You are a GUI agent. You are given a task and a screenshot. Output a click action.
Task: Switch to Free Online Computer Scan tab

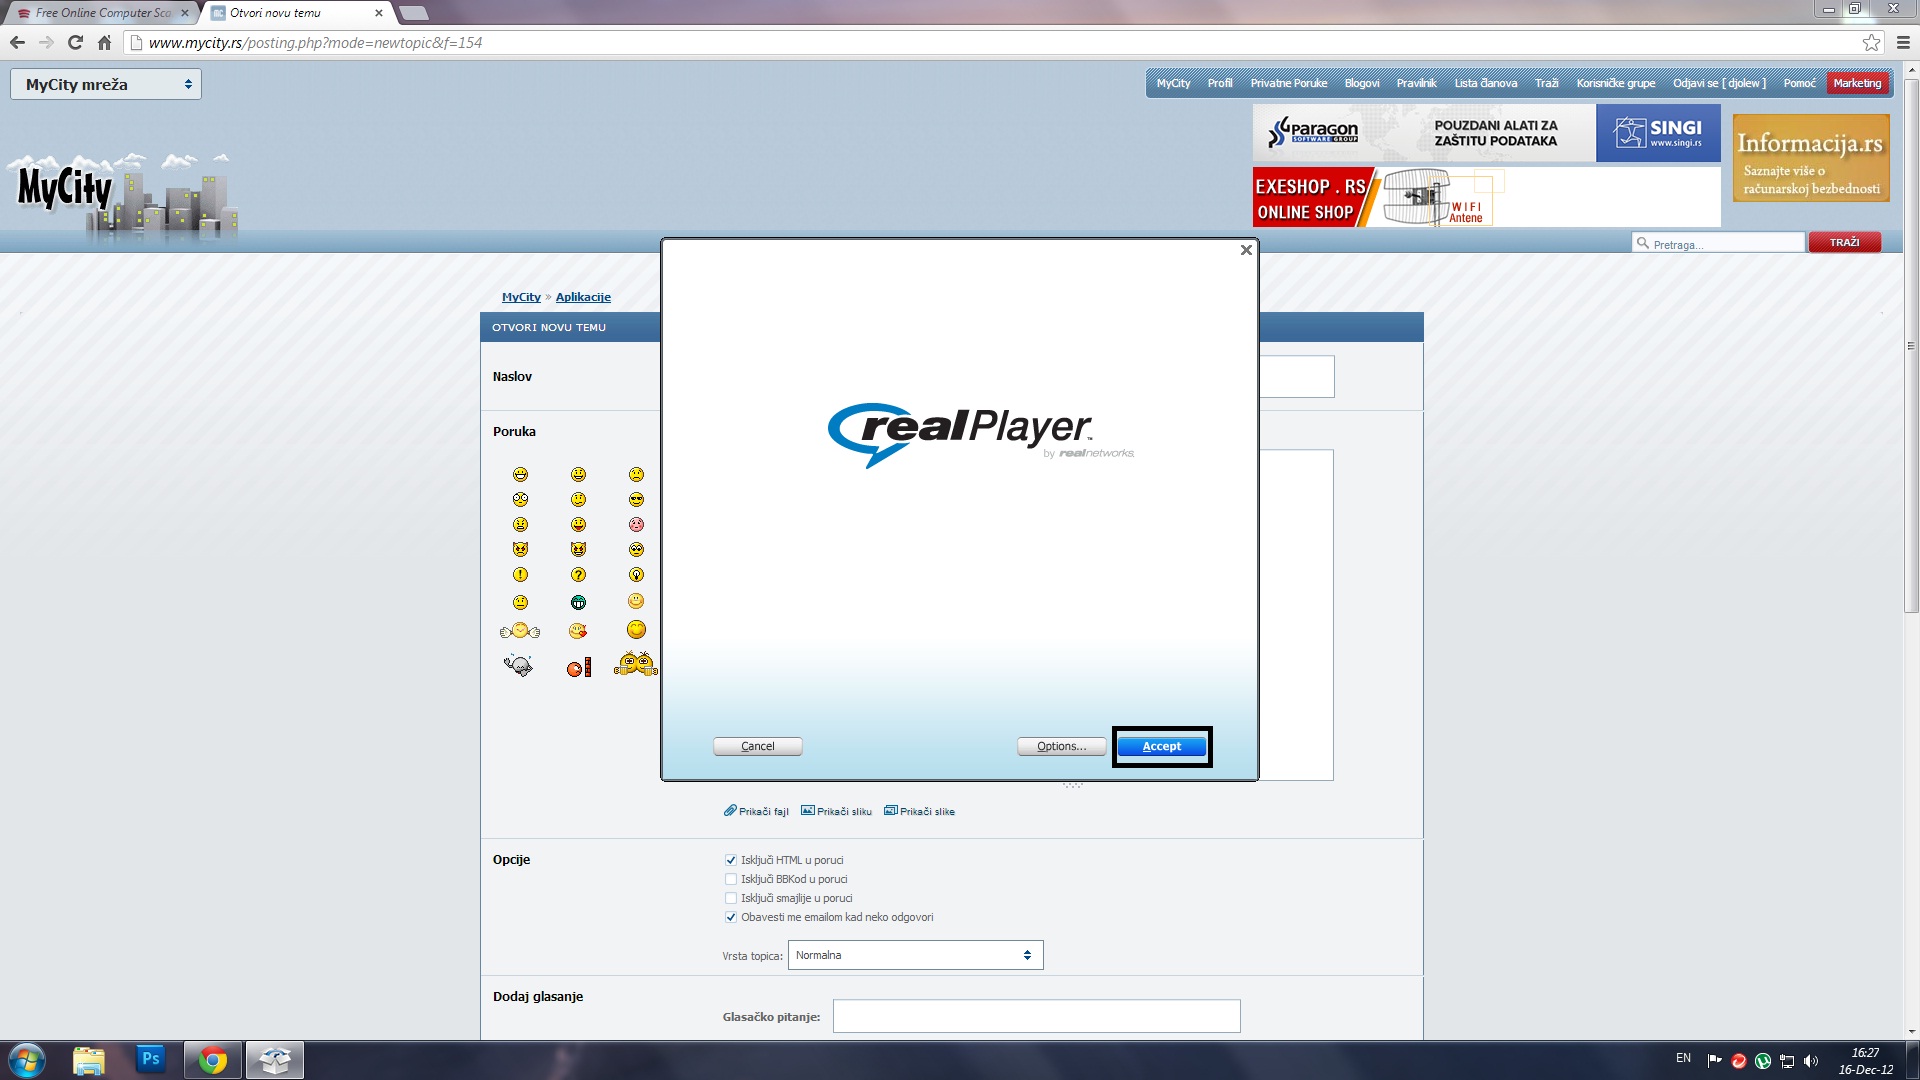(100, 13)
